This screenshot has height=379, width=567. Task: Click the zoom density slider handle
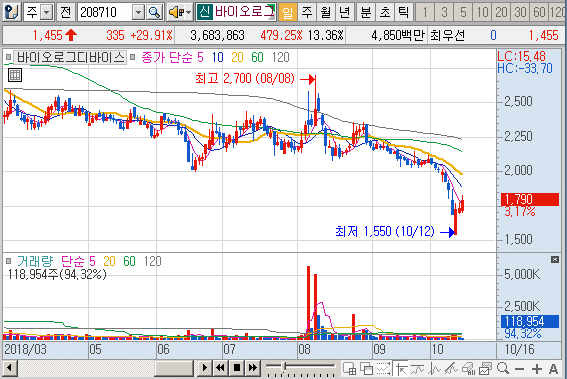[x=284, y=367]
